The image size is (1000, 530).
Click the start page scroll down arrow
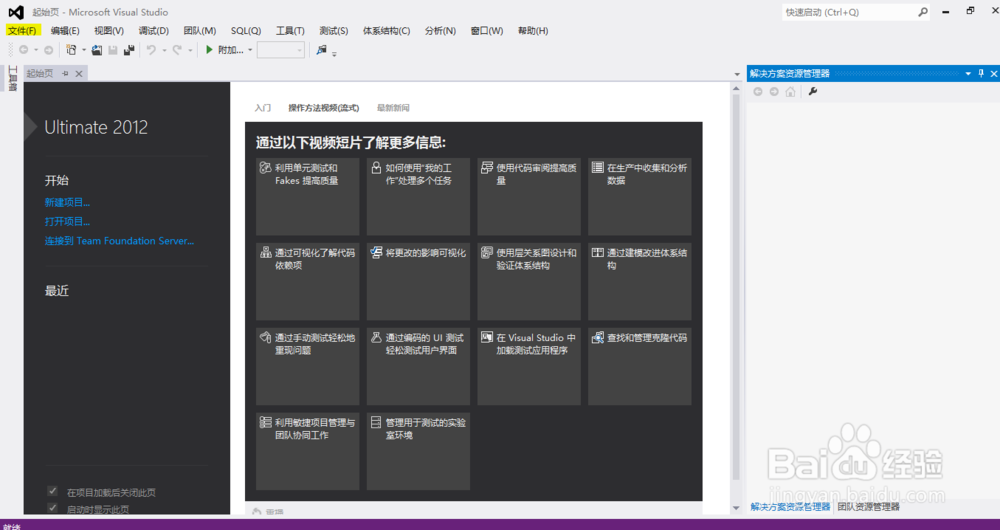click(x=736, y=508)
